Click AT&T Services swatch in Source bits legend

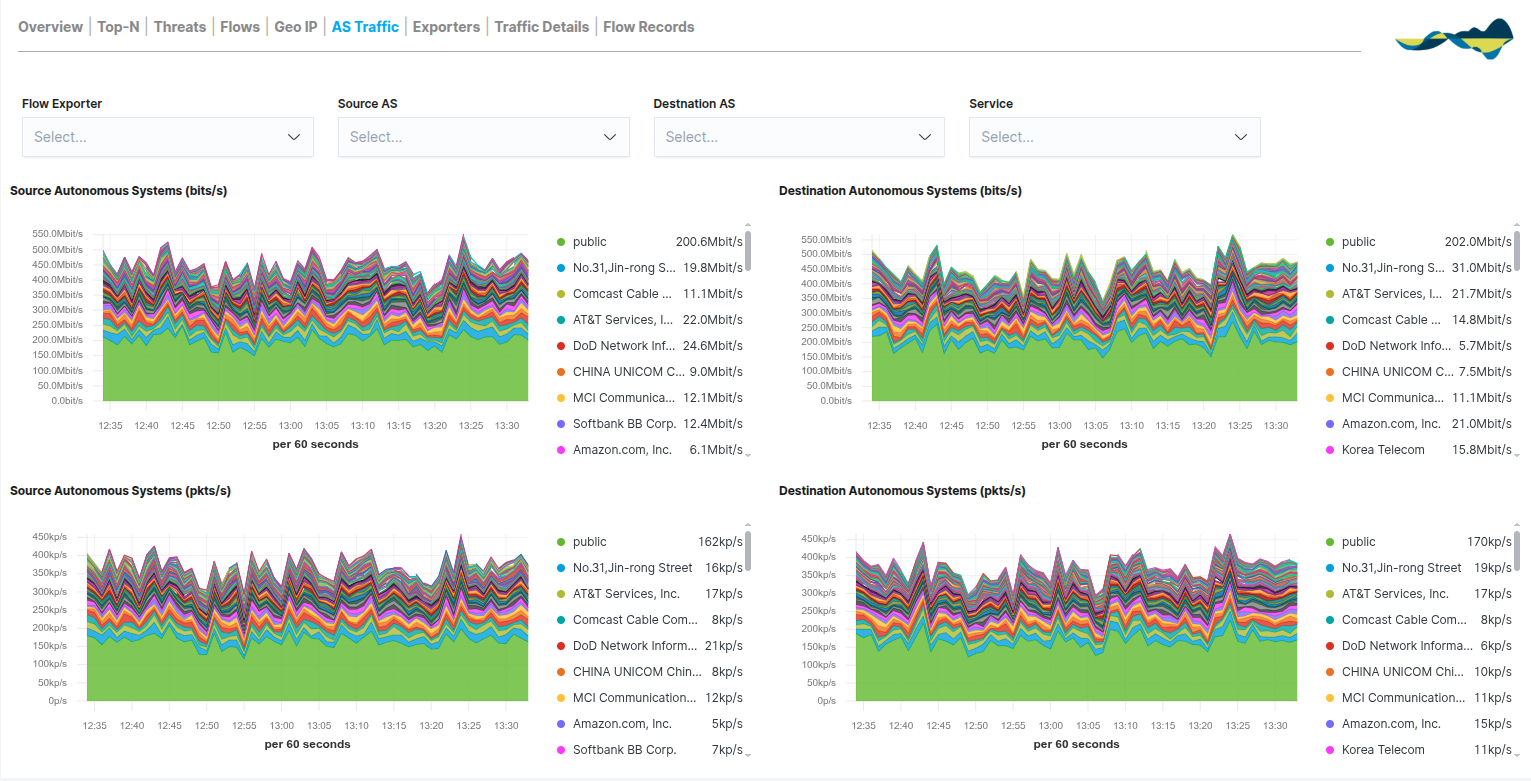(x=561, y=320)
